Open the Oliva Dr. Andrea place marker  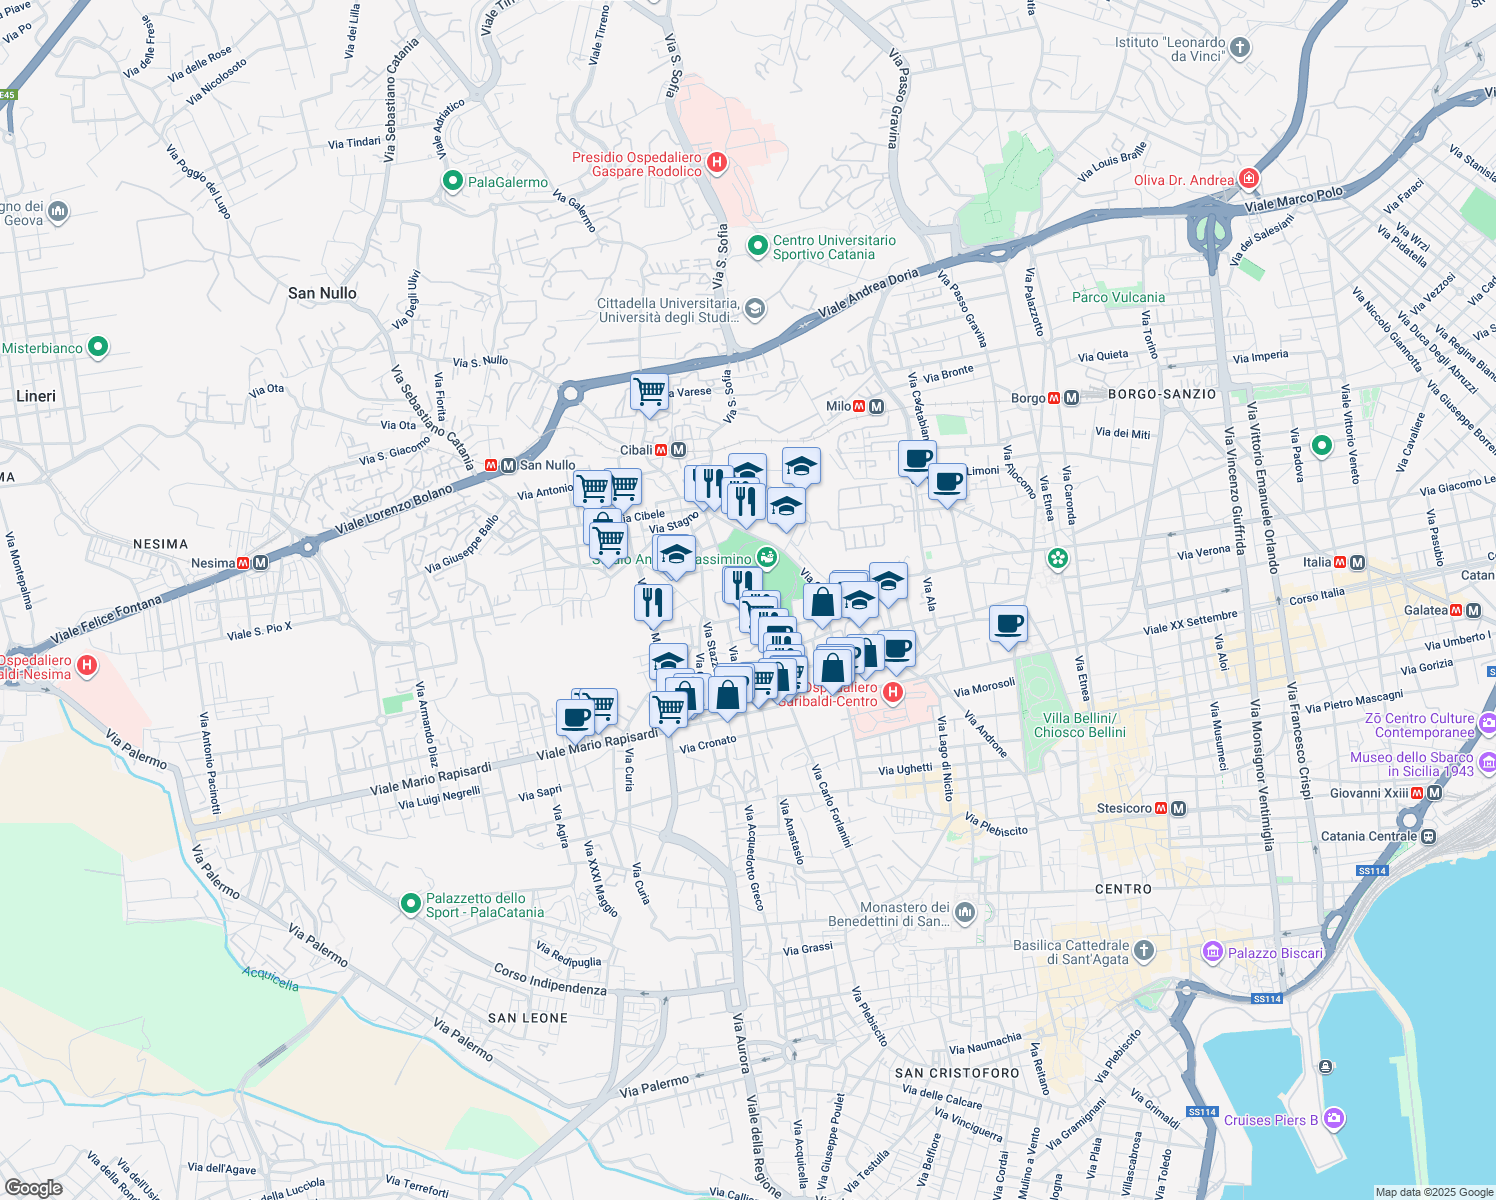point(1249,179)
